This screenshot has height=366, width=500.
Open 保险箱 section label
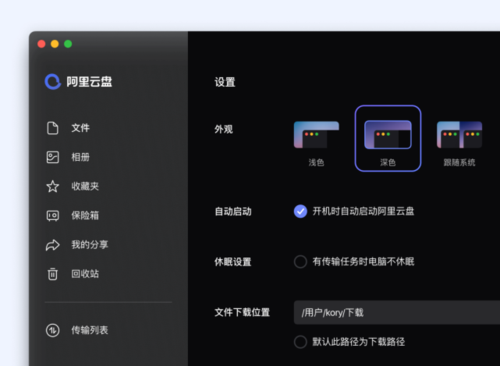85,216
